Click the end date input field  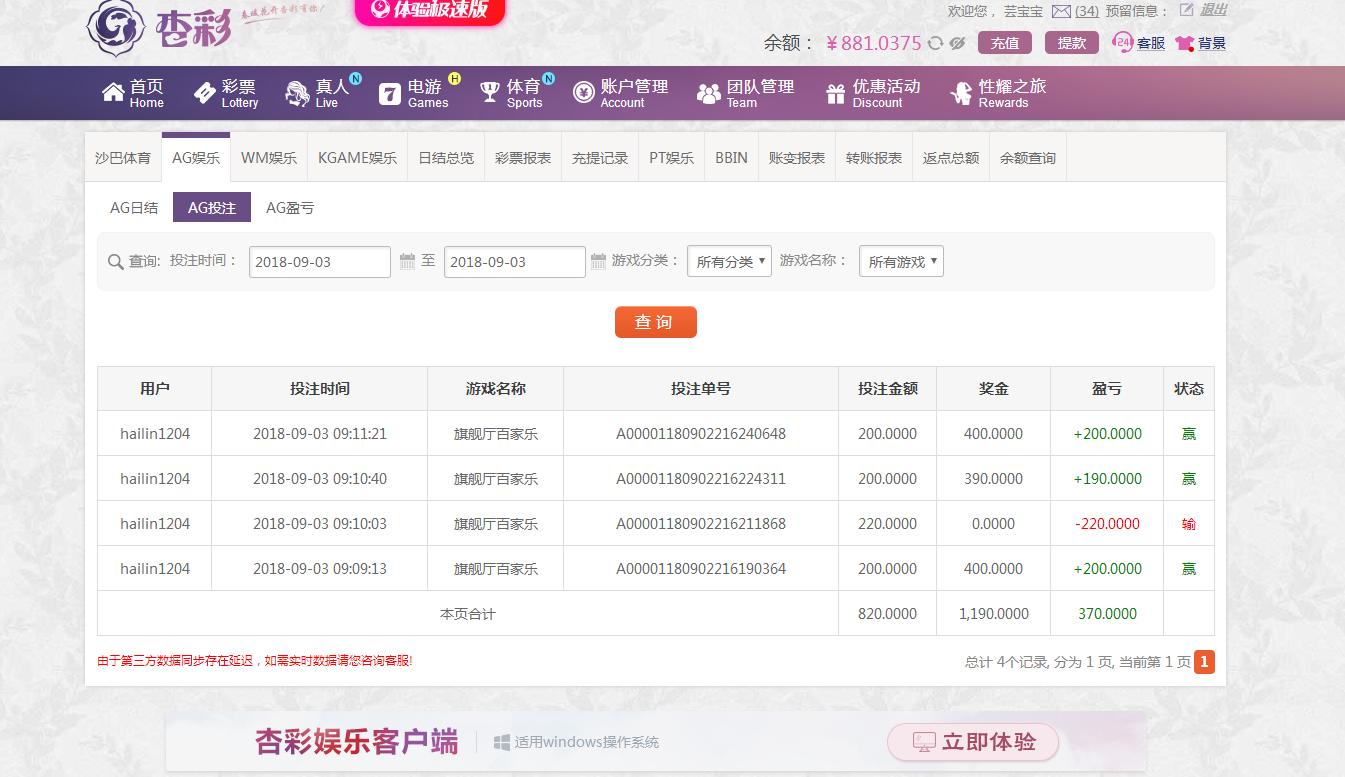[x=513, y=261]
